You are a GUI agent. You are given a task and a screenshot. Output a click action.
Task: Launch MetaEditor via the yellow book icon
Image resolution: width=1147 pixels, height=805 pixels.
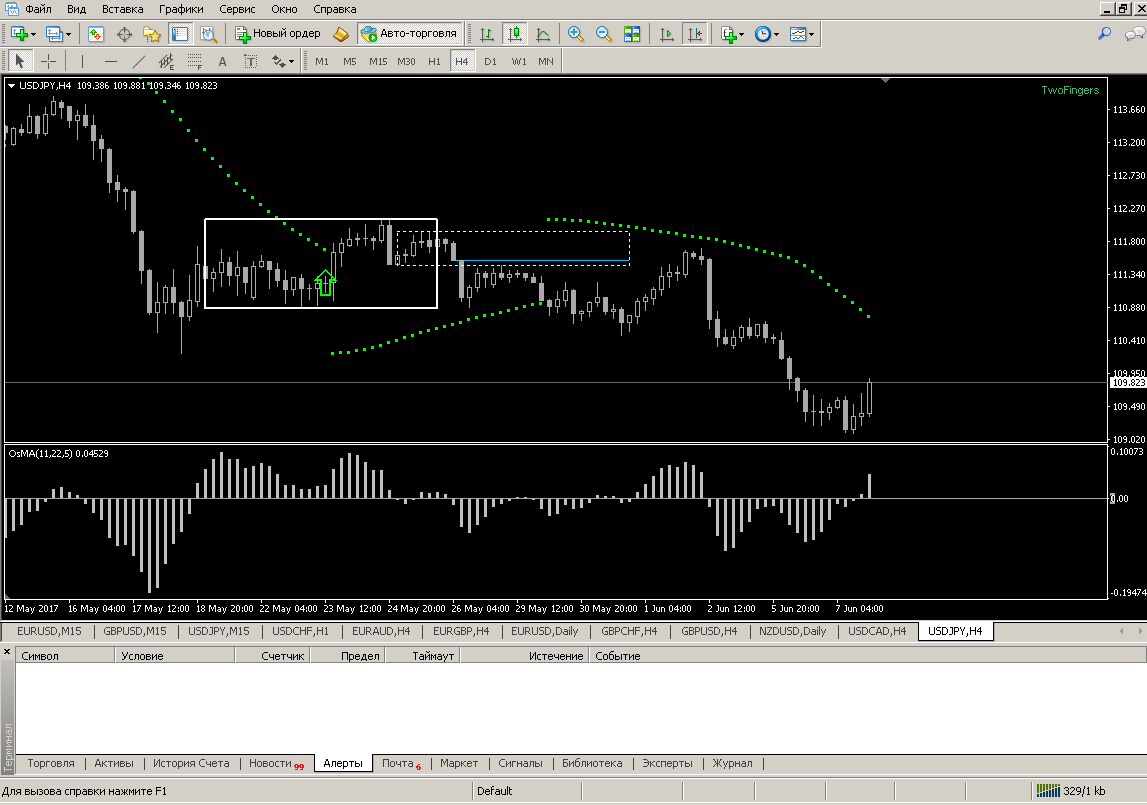click(x=341, y=34)
